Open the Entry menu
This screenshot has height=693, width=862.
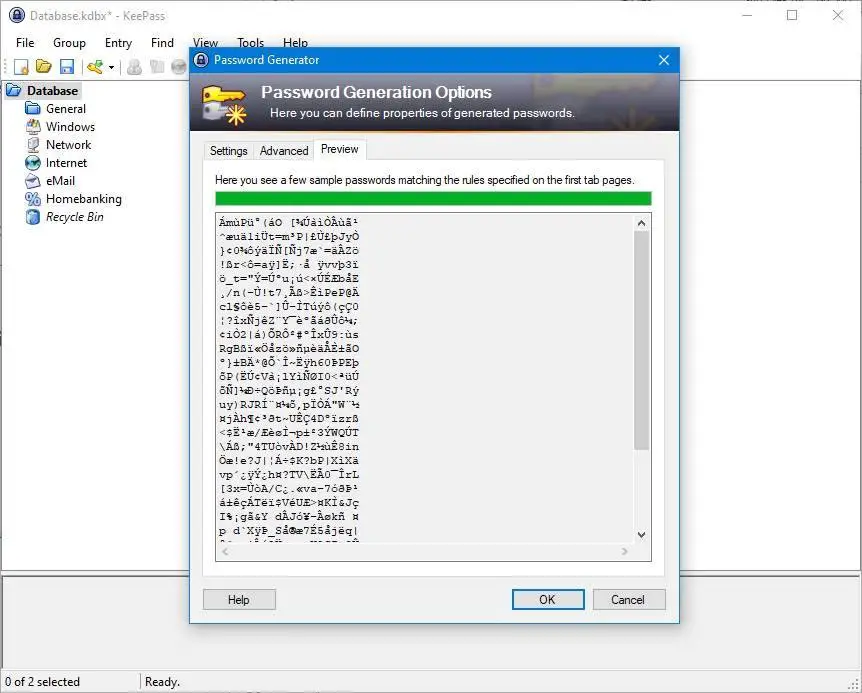tap(118, 43)
